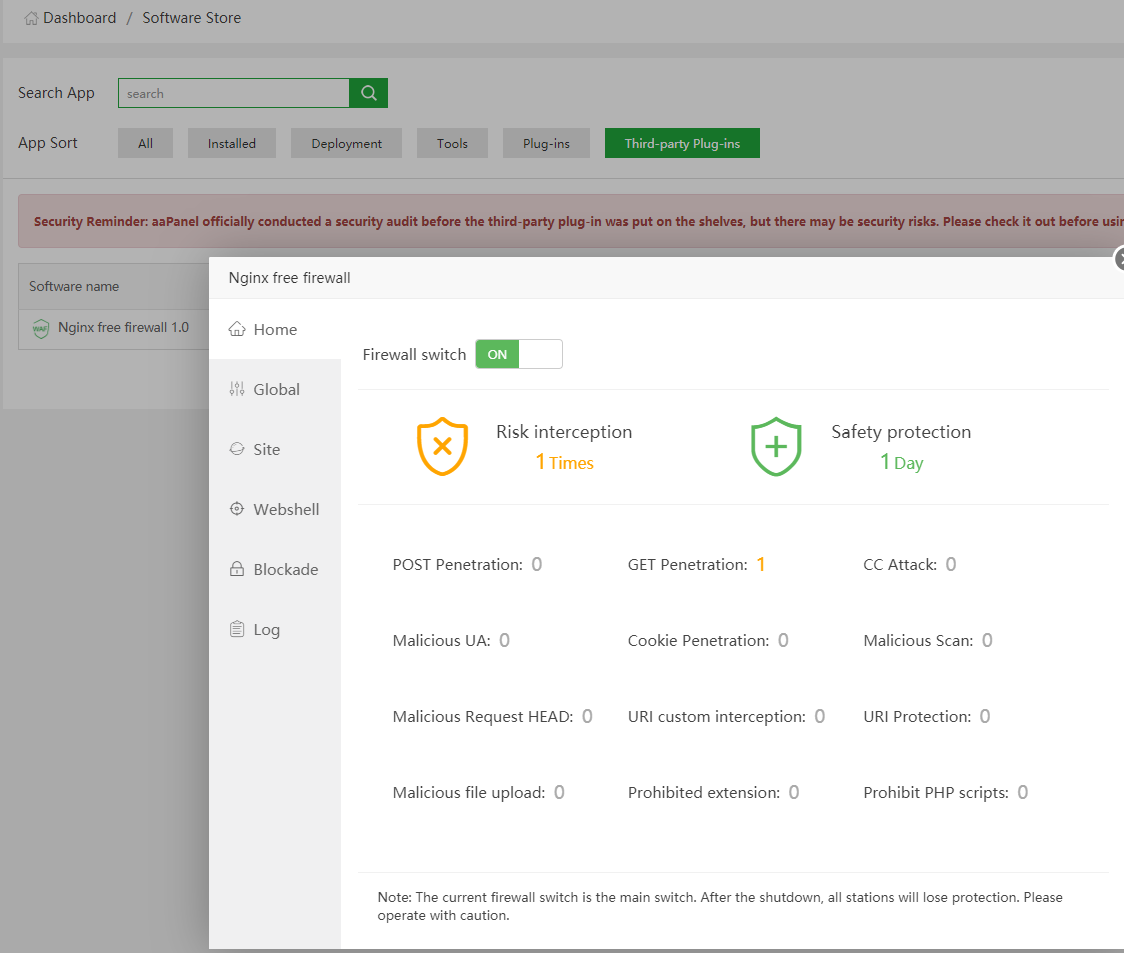The height and width of the screenshot is (953, 1124).
Task: Click the Global settings sliders icon
Action: click(237, 389)
